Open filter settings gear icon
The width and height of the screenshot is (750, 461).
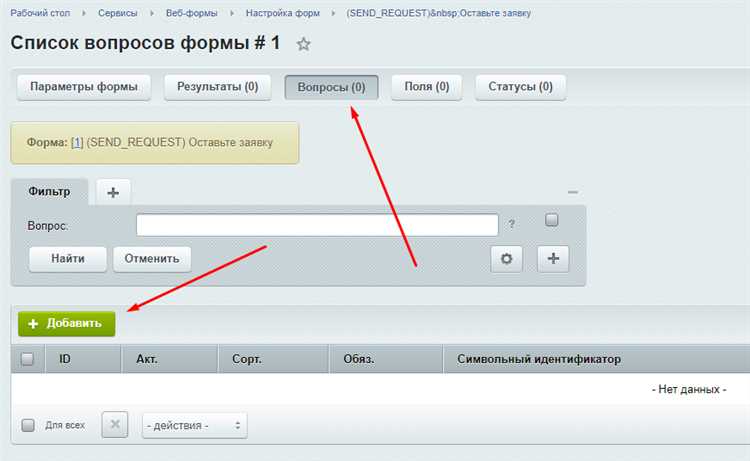(x=506, y=259)
